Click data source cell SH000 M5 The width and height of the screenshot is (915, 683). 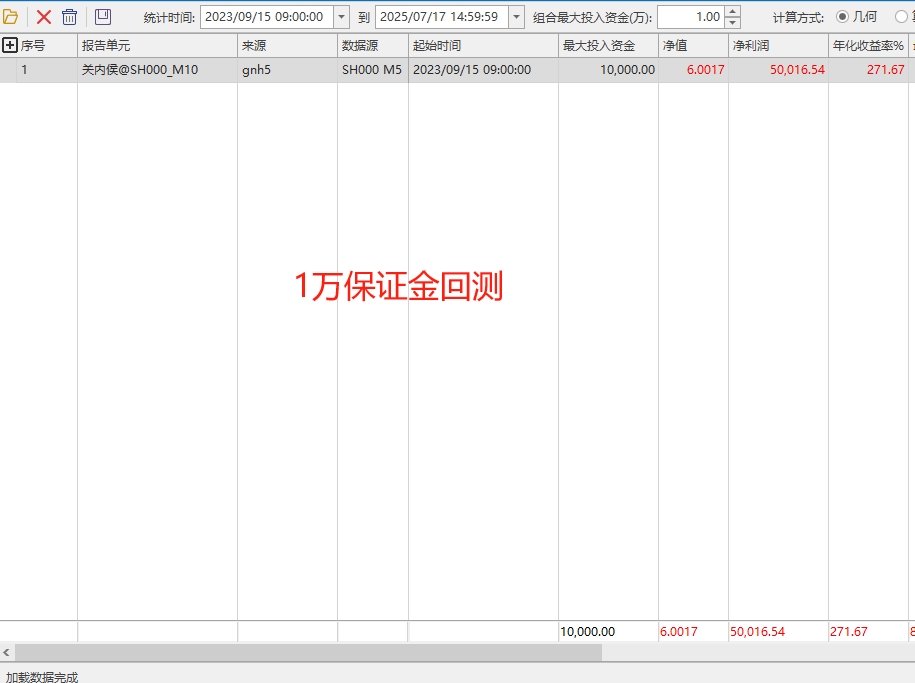[372, 70]
